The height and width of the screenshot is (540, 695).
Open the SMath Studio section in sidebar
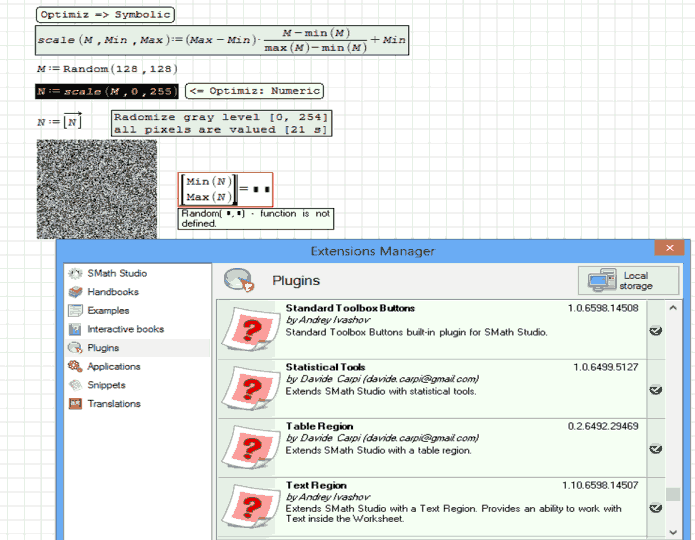point(115,273)
